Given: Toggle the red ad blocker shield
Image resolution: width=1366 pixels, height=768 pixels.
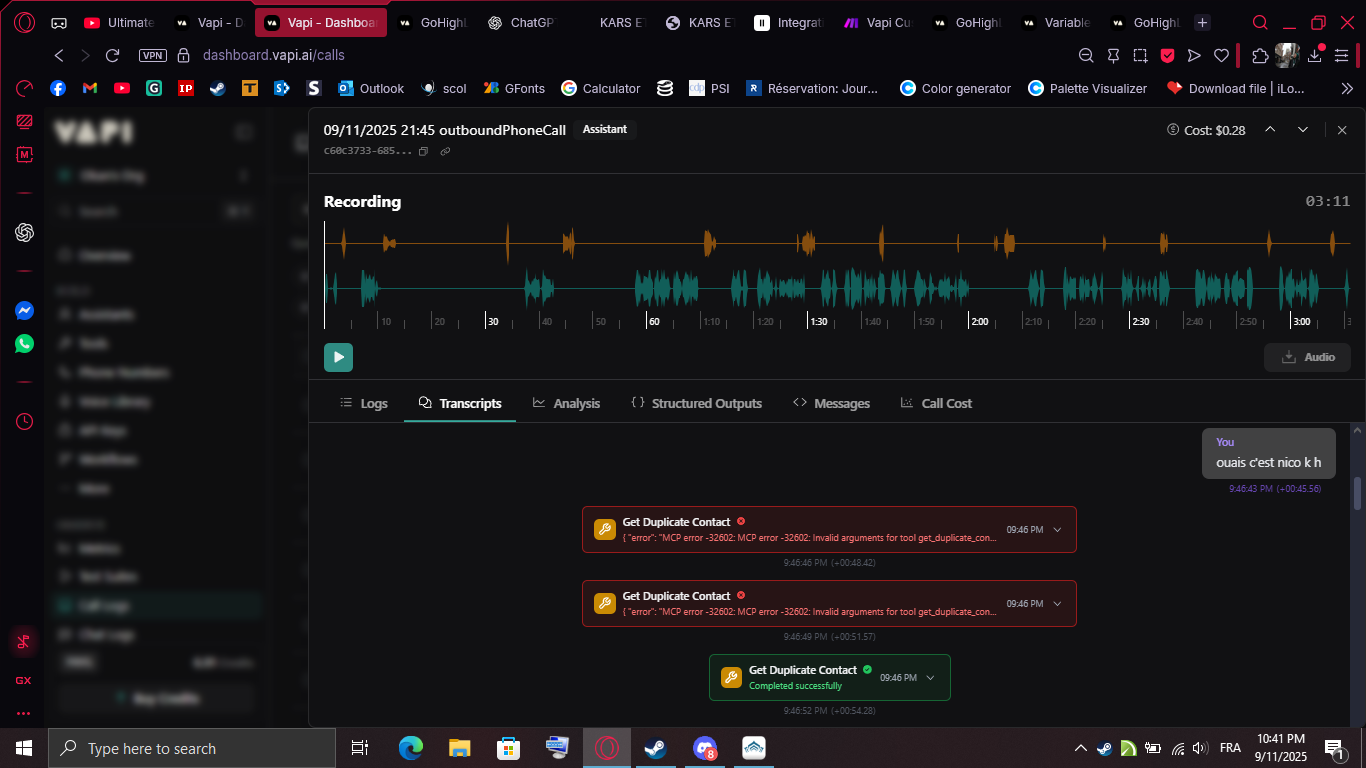Looking at the screenshot, I should [x=1167, y=56].
